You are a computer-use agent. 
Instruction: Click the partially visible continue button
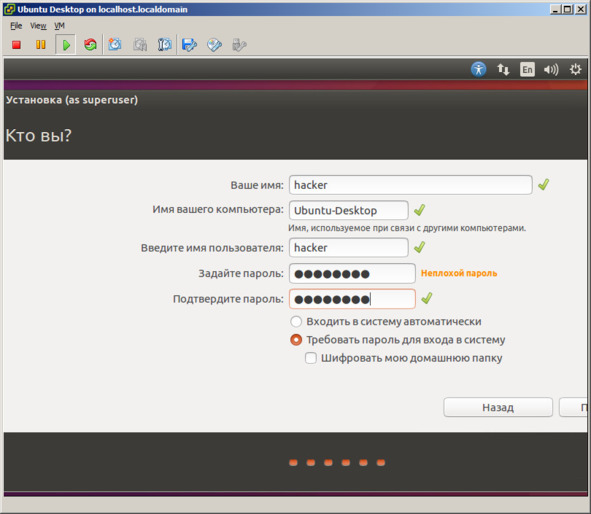tap(573, 407)
